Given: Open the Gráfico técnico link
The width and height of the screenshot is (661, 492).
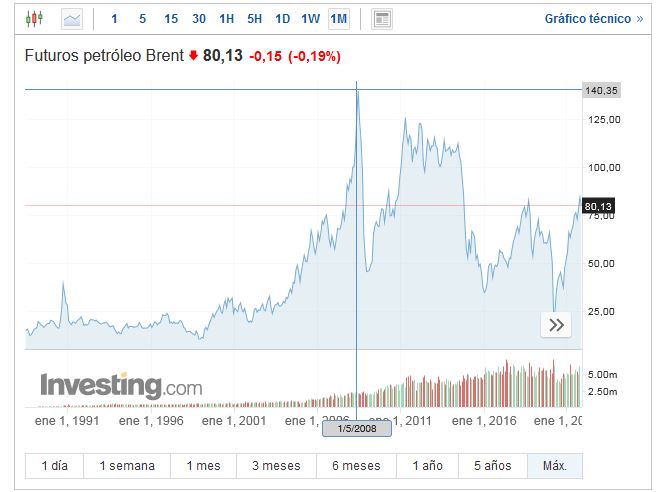Looking at the screenshot, I should 594,19.
